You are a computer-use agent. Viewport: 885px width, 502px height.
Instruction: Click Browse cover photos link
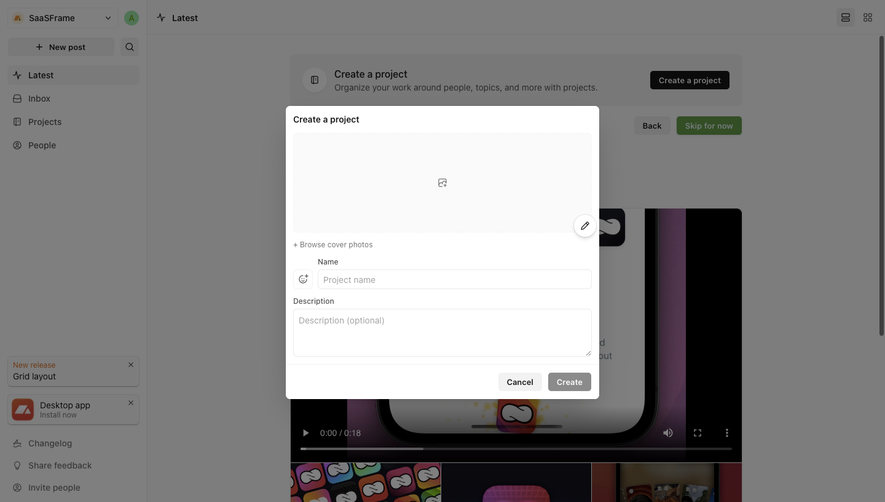(x=333, y=245)
